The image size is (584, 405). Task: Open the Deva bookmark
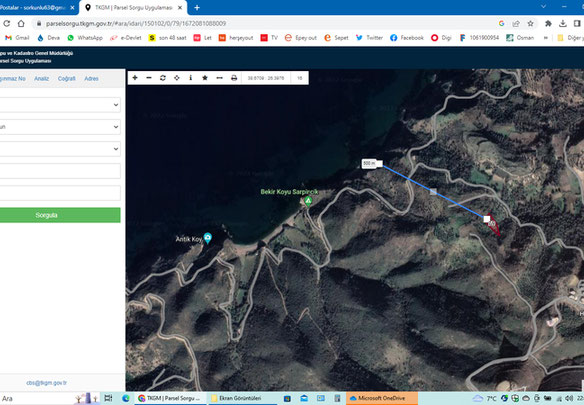click(49, 38)
